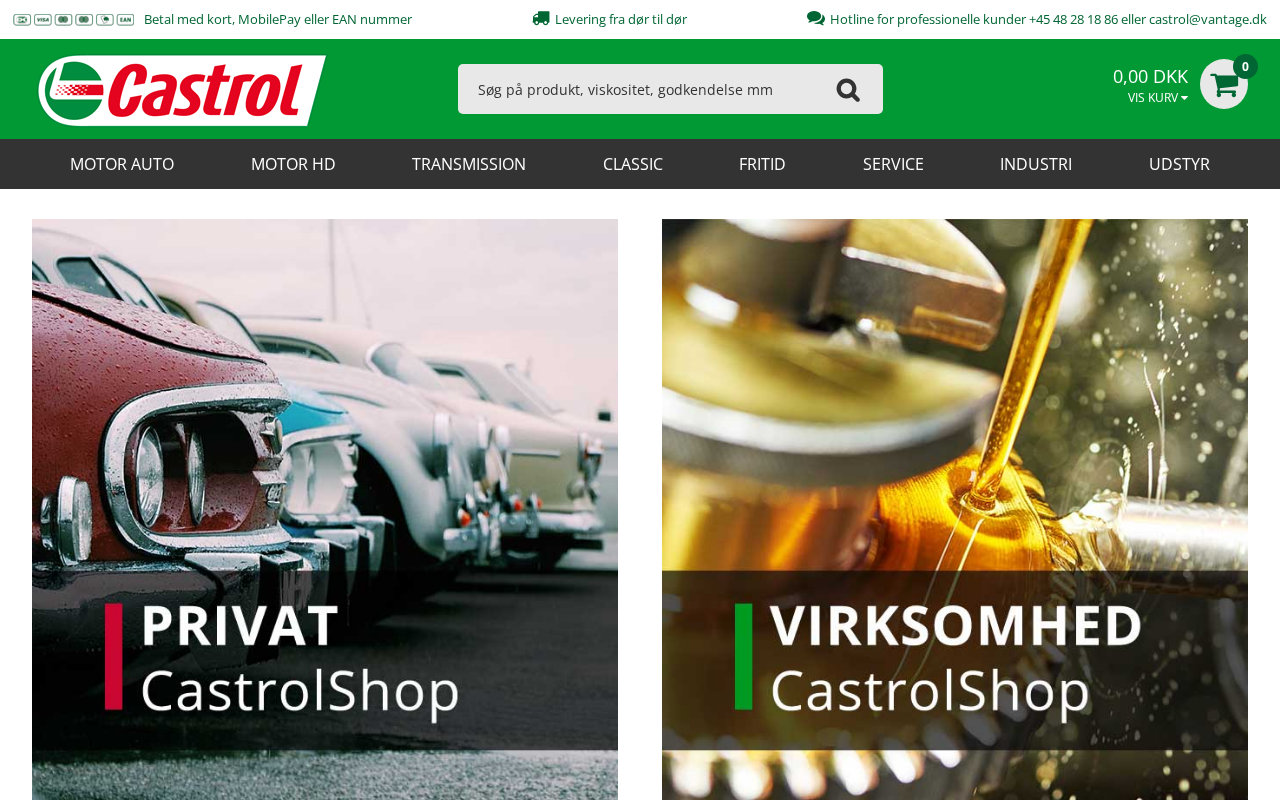Open the PRIVAT CastrolShop banner
Screen dimensions: 1280x800
tap(325, 509)
